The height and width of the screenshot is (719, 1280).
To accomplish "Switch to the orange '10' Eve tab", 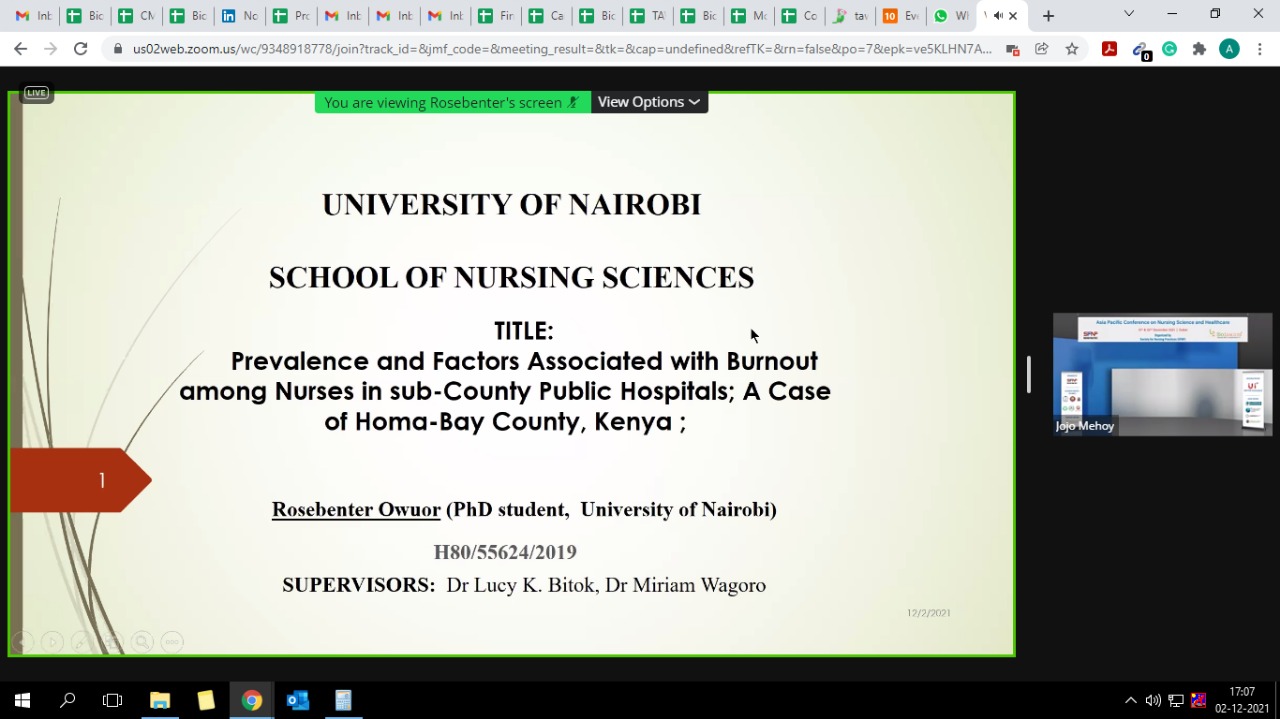I will [903, 16].
